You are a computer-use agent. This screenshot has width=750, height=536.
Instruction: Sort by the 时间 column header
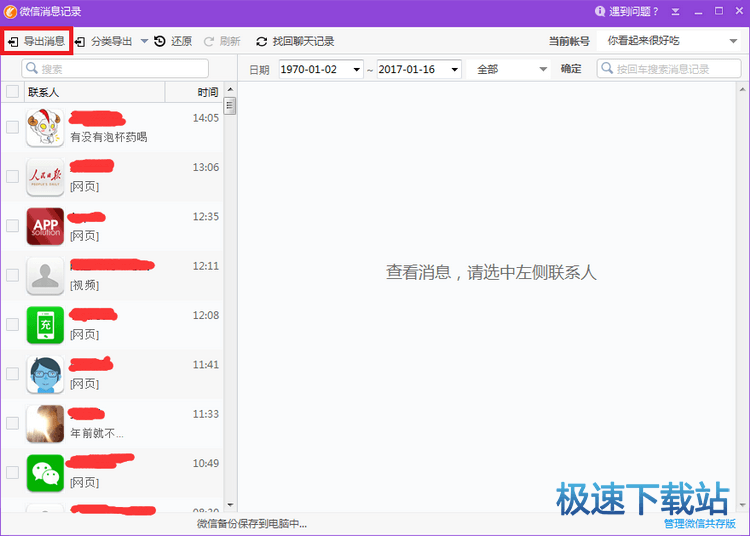coord(207,92)
